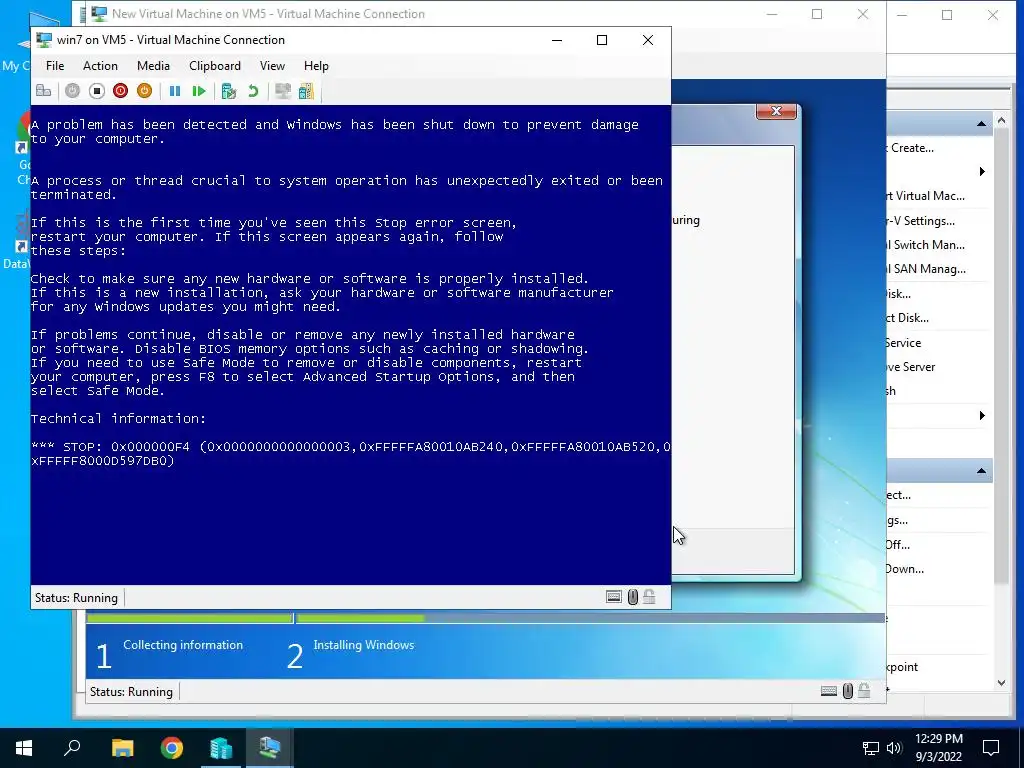Open Hyper-V Settings from Actions pane

[x=922, y=221]
